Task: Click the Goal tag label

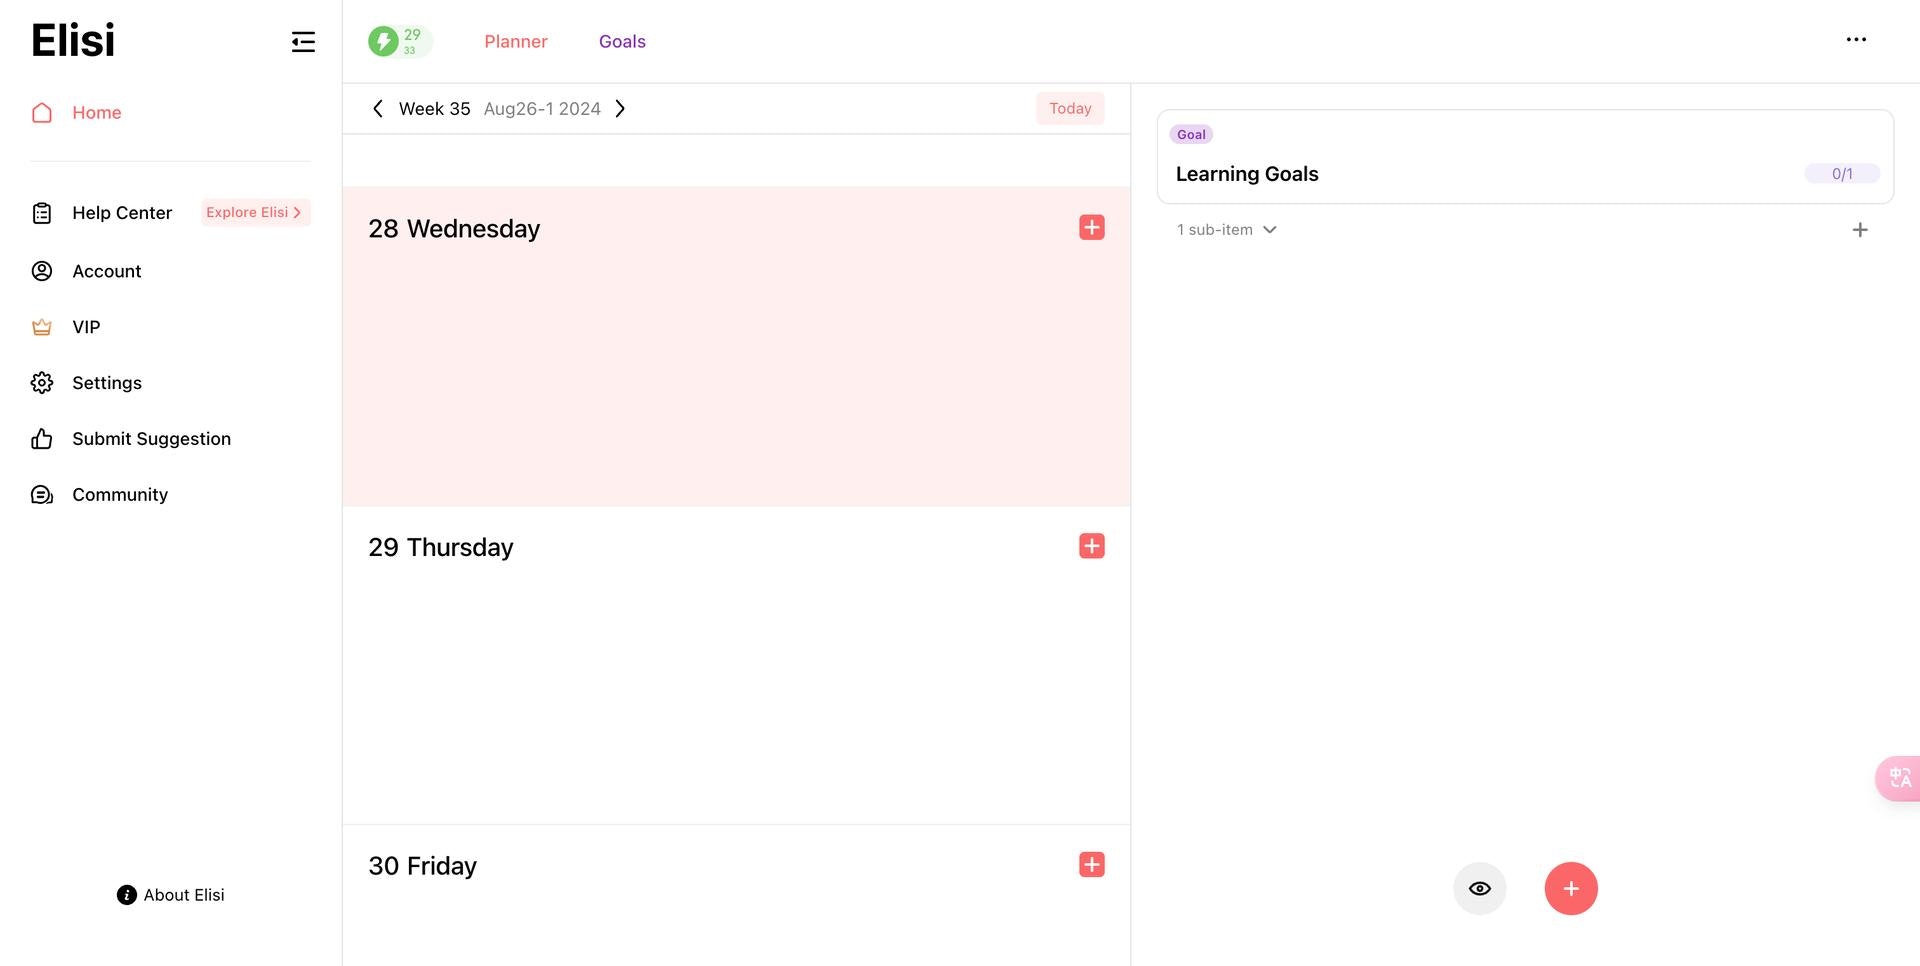Action: [1191, 134]
